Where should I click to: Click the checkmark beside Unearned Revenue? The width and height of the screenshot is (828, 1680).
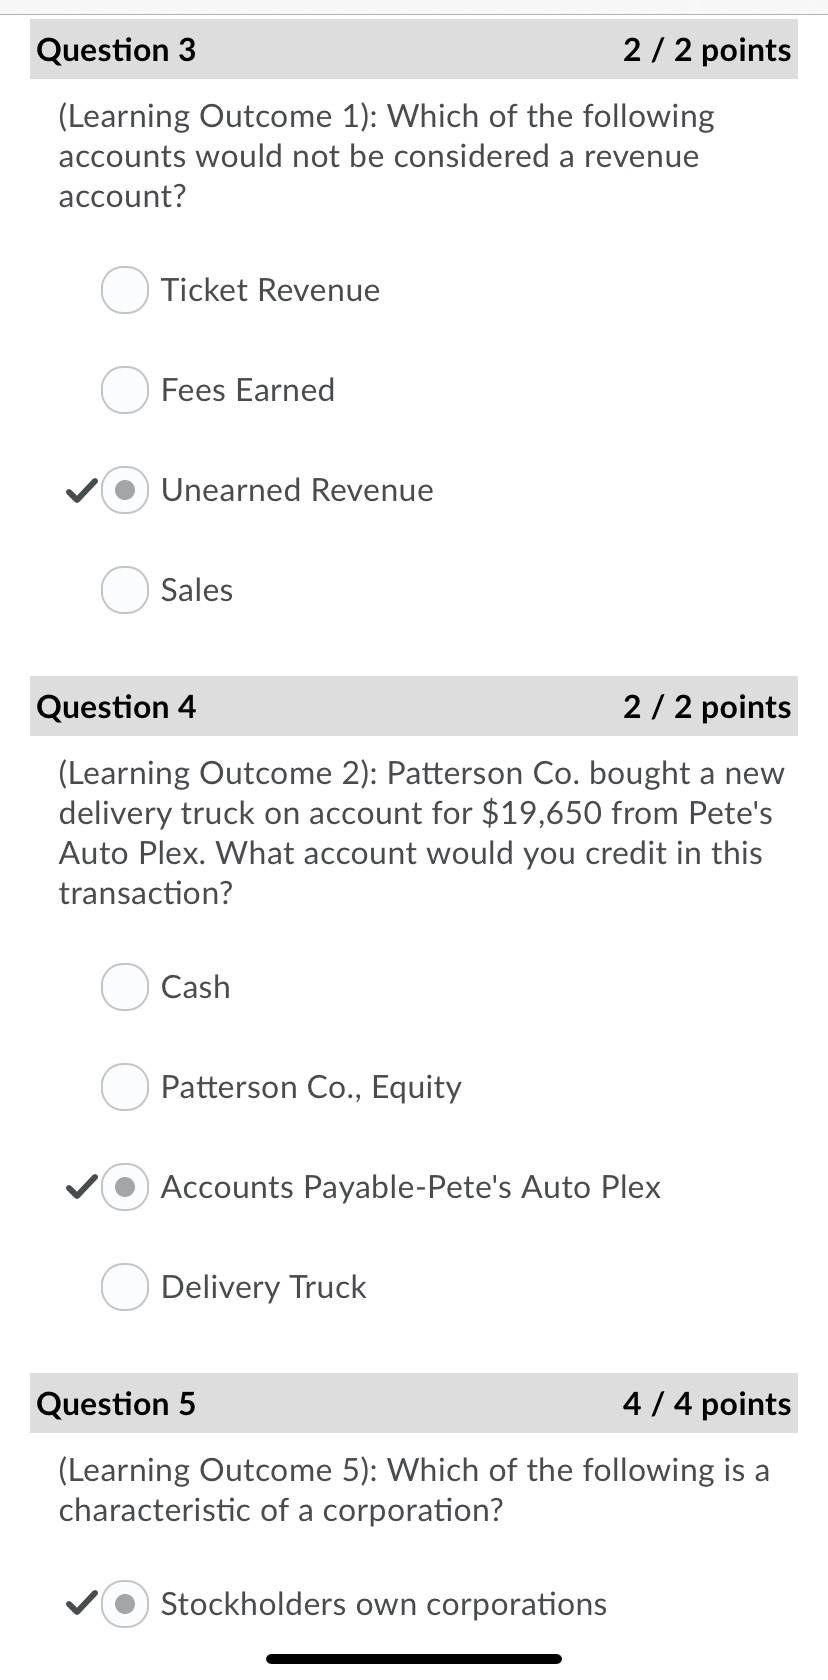(x=80, y=490)
